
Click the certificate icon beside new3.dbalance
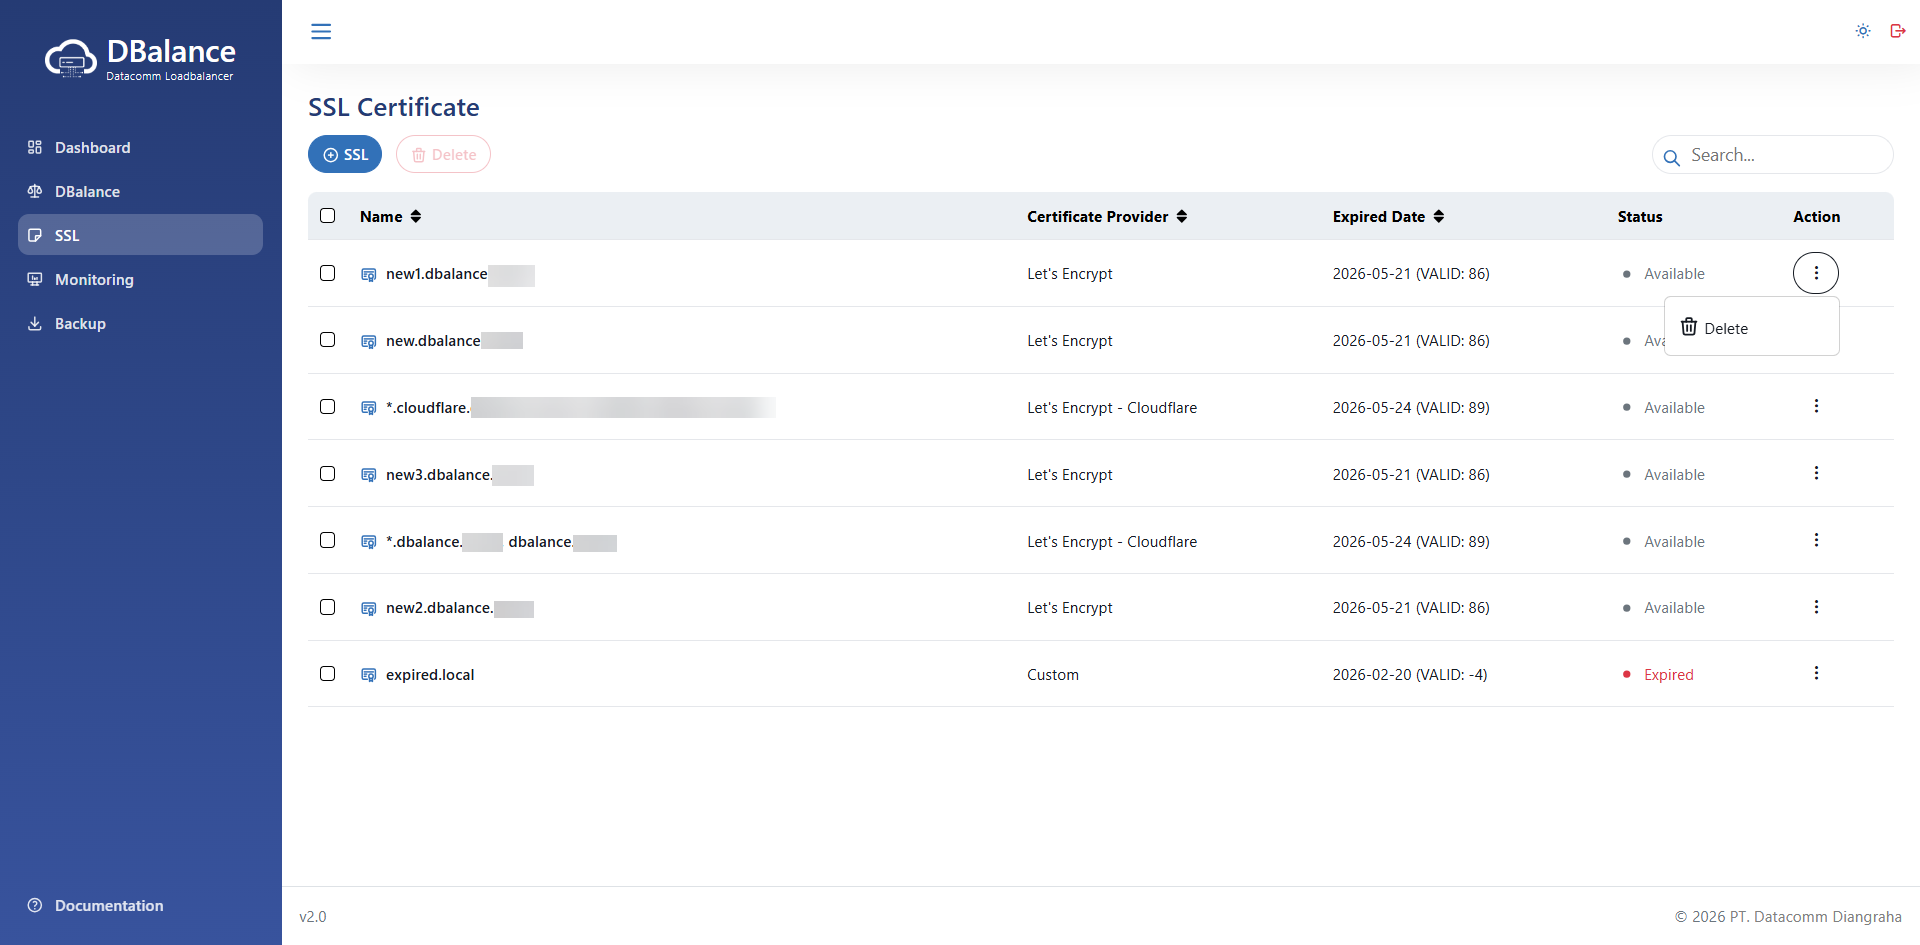point(368,475)
